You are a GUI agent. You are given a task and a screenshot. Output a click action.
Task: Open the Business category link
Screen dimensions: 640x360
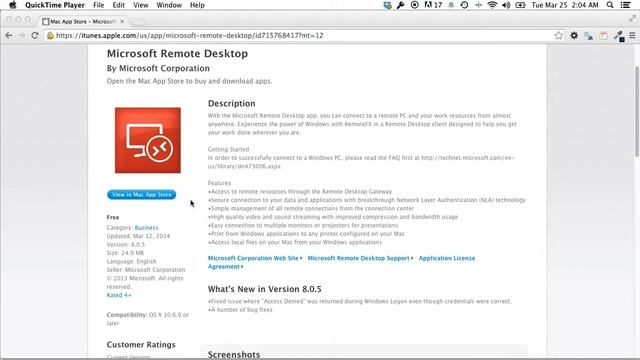coord(146,228)
